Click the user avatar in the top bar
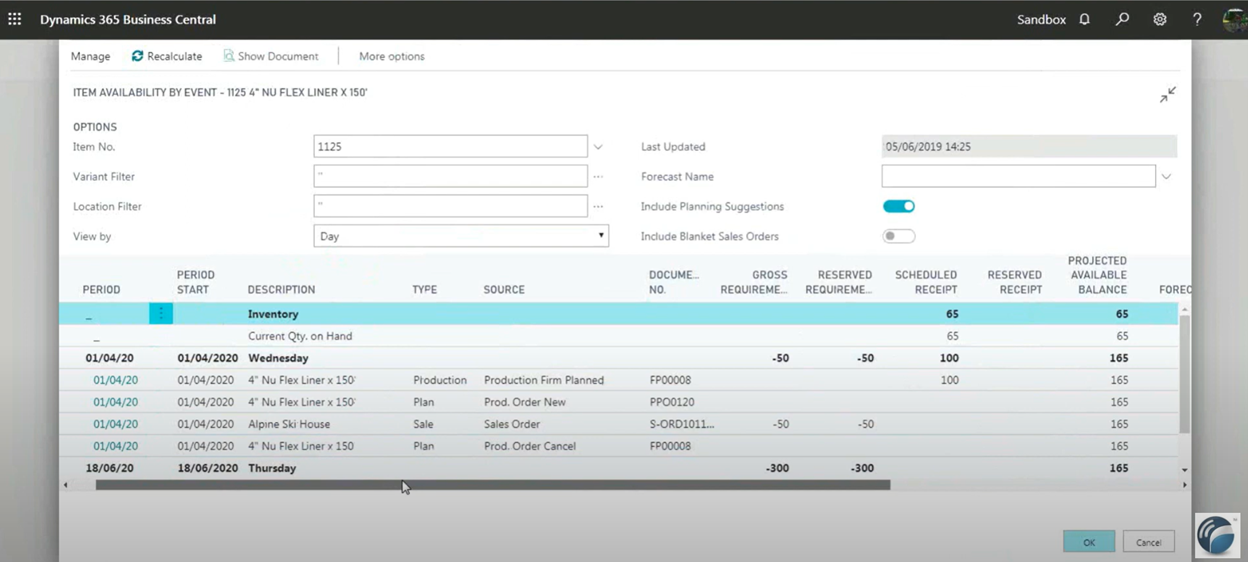 (x=1236, y=19)
